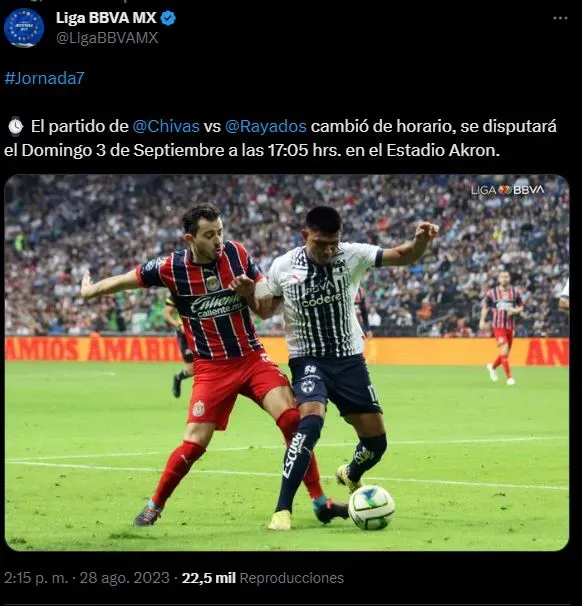Open the @Rayados mention link

click(x=265, y=126)
